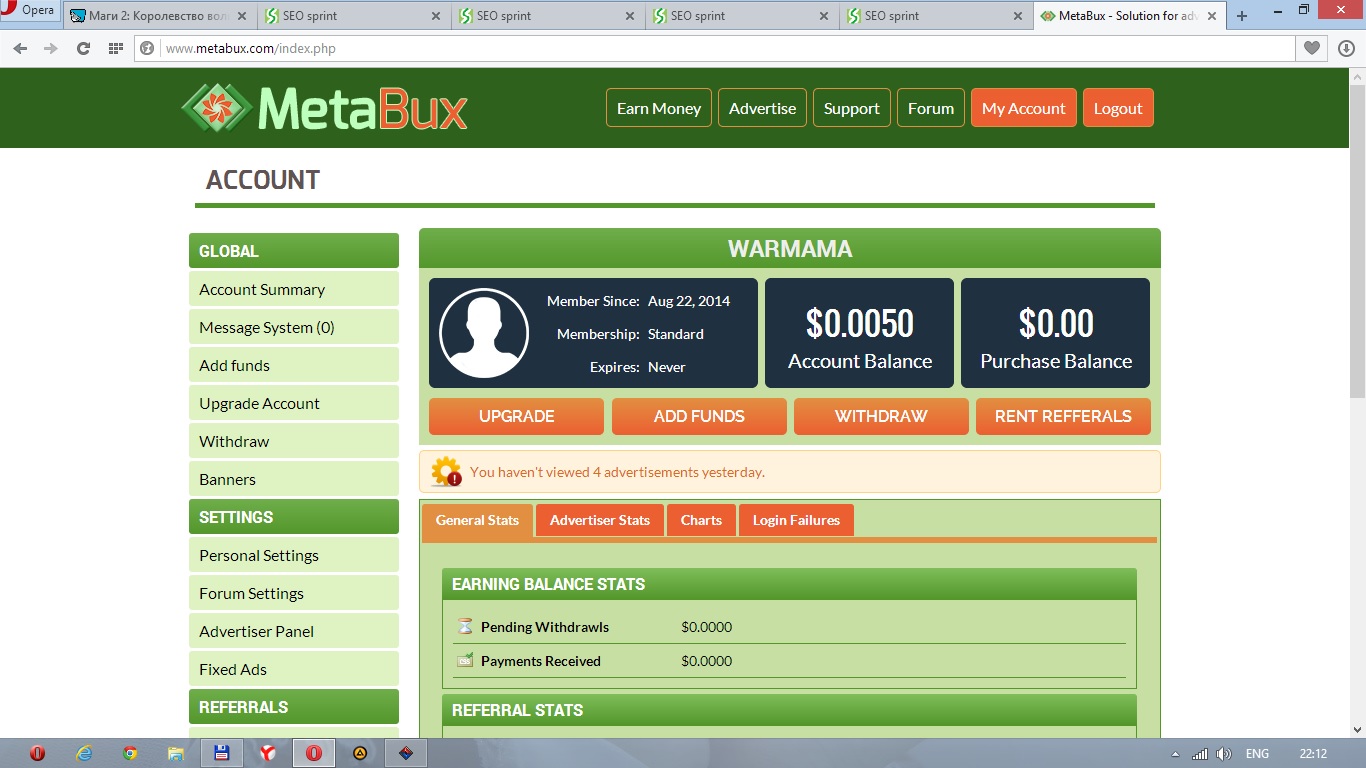This screenshot has height=768, width=1366.
Task: Switch ENG input language indicator
Action: pyautogui.click(x=1257, y=754)
